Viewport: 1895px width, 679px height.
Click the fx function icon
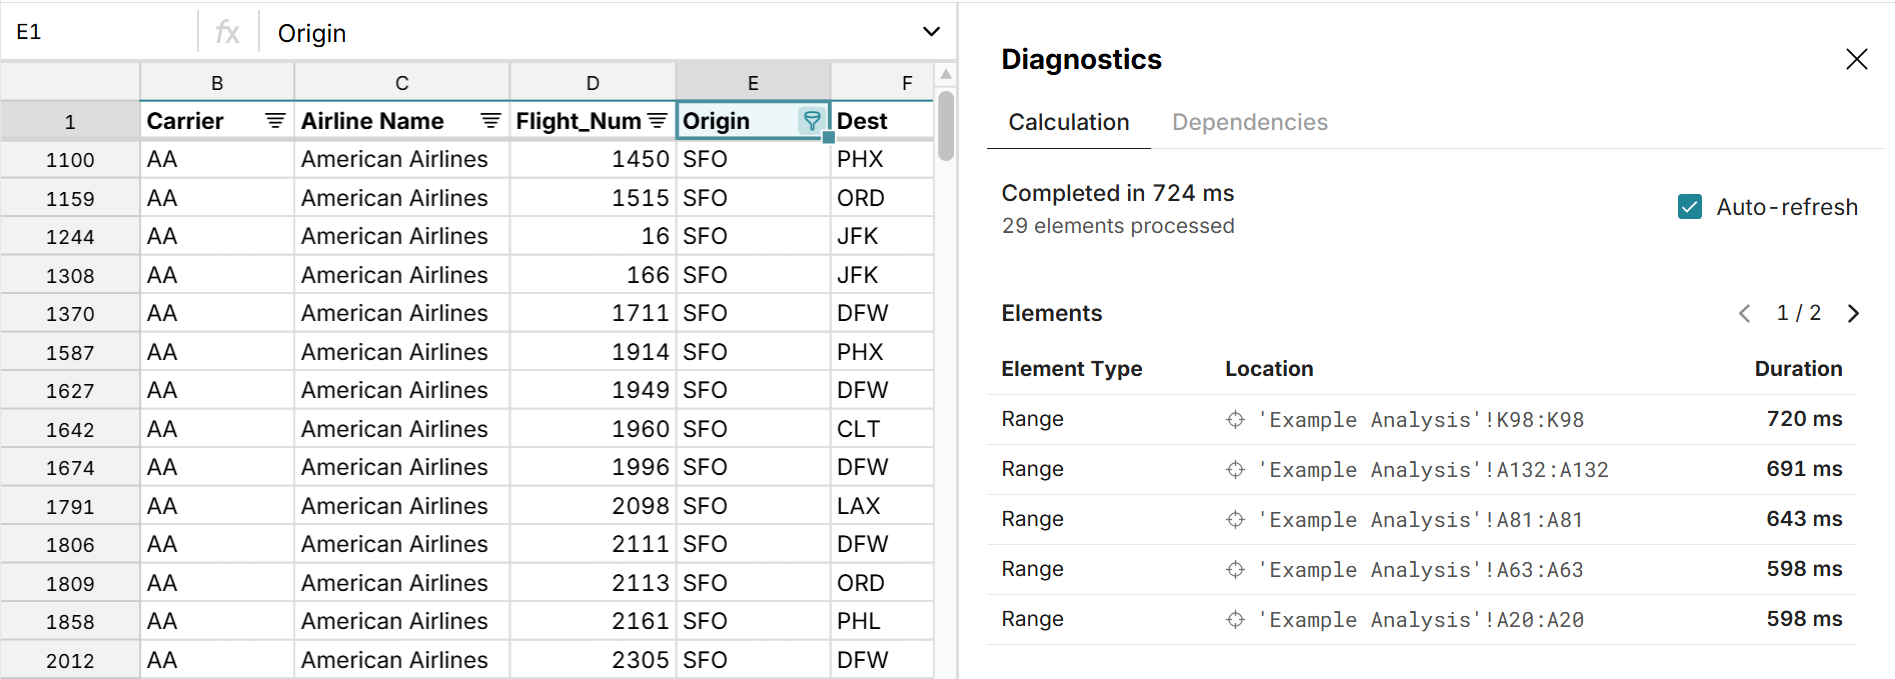pos(228,33)
